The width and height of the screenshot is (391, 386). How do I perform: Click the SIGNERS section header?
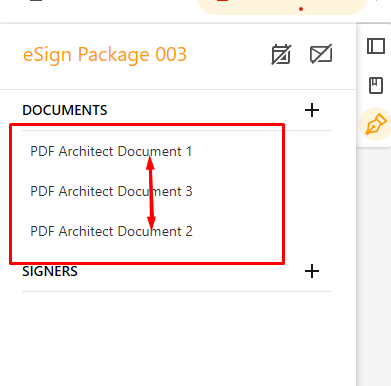tap(50, 271)
